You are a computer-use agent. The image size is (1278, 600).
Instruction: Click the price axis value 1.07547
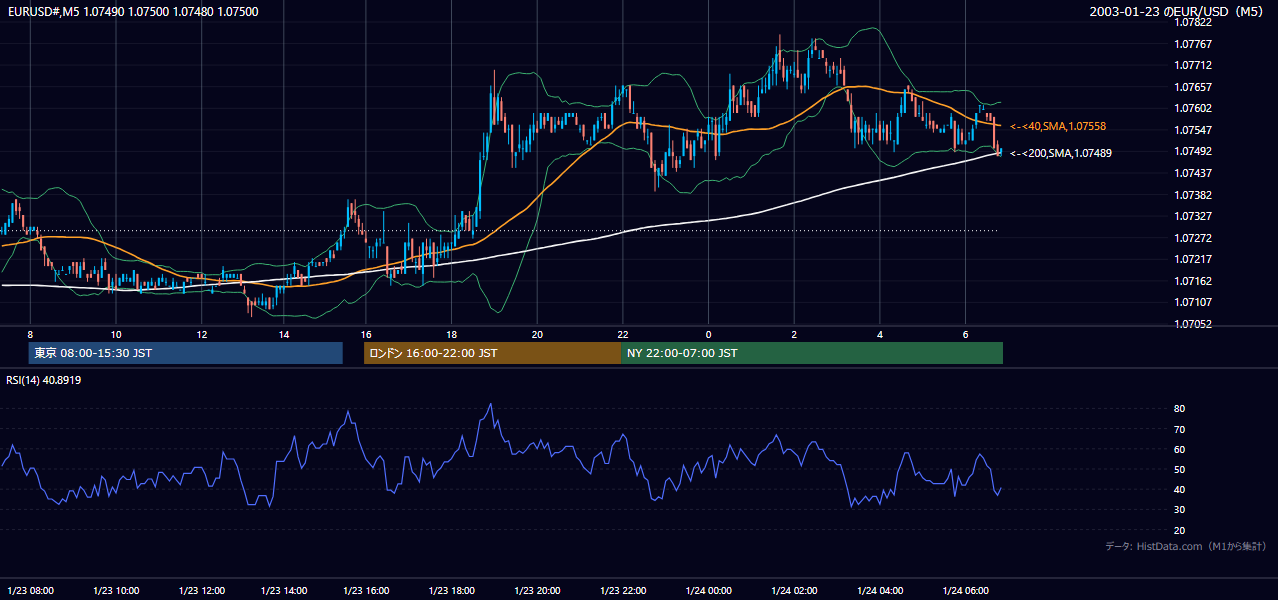(x=1192, y=130)
